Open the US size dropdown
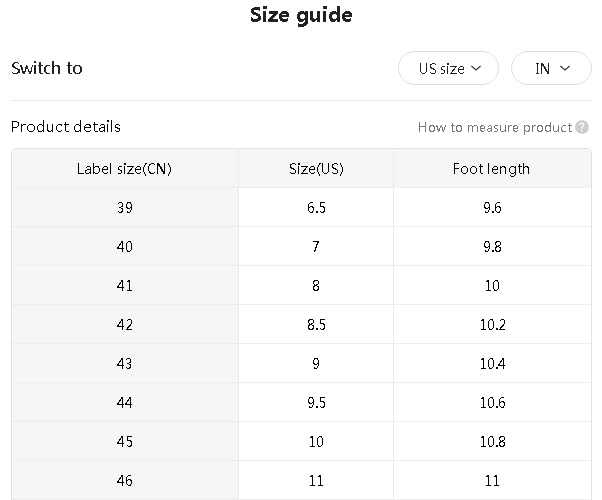602x500 pixels. click(x=448, y=69)
